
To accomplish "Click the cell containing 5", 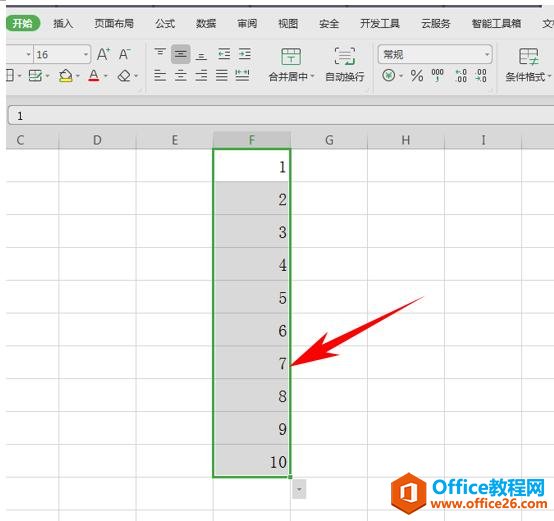I will [x=252, y=297].
